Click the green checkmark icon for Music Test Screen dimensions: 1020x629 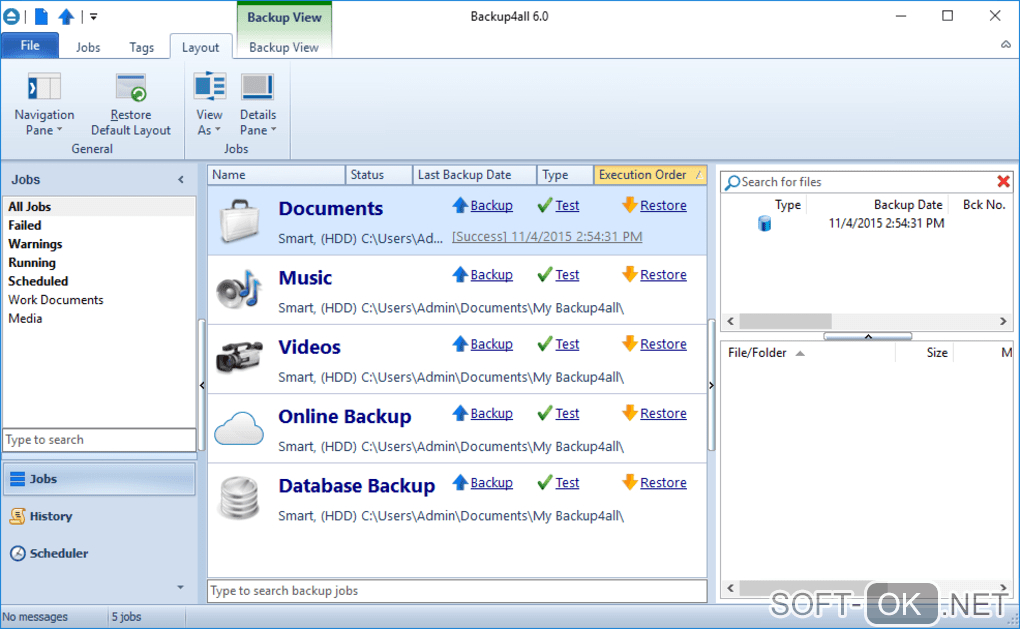click(544, 275)
